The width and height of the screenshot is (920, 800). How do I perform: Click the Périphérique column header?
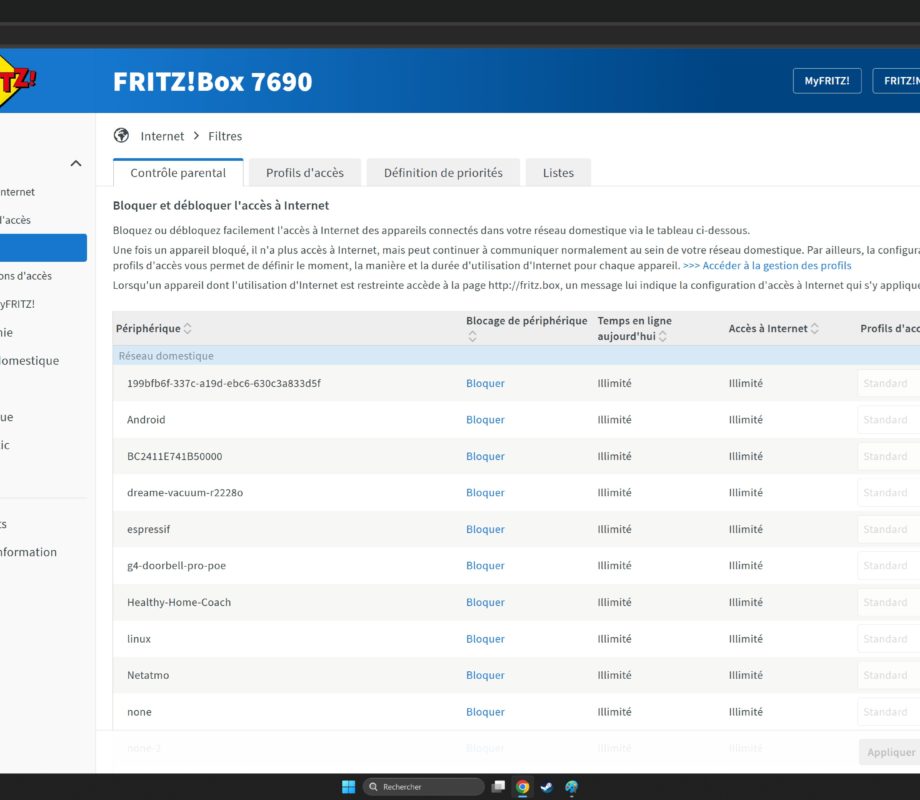[x=148, y=328]
